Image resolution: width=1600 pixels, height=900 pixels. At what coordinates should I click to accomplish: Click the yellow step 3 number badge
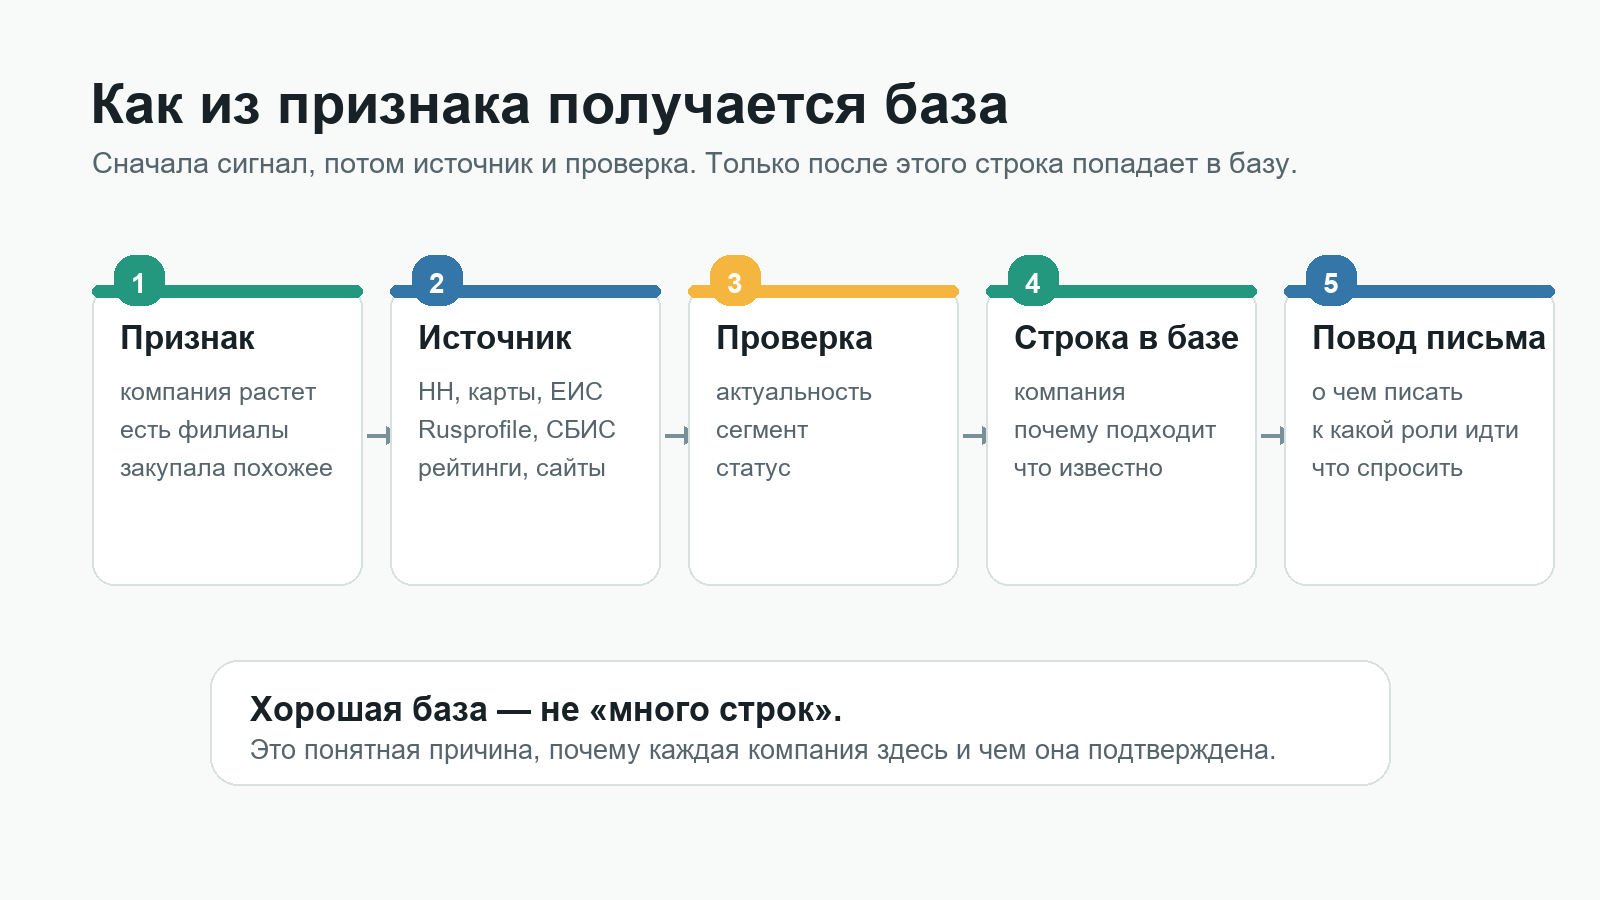coord(735,281)
